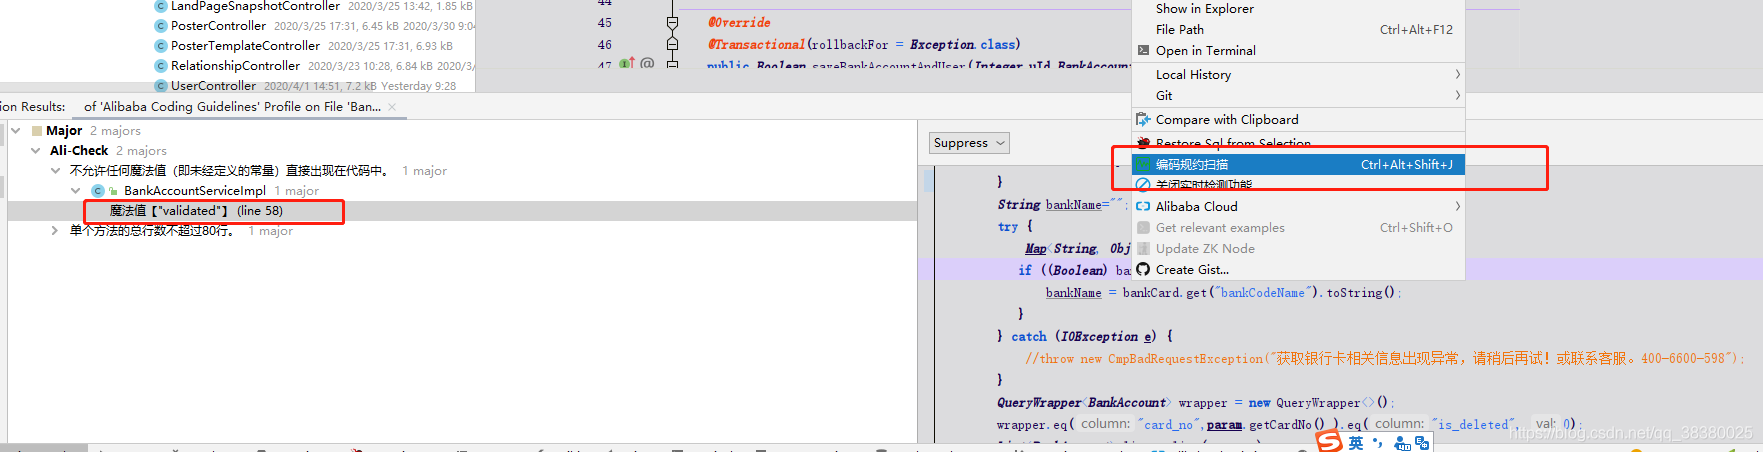Click the "is_deleted" string literal
This screenshot has height=452, width=1763.
pyautogui.click(x=1473, y=424)
